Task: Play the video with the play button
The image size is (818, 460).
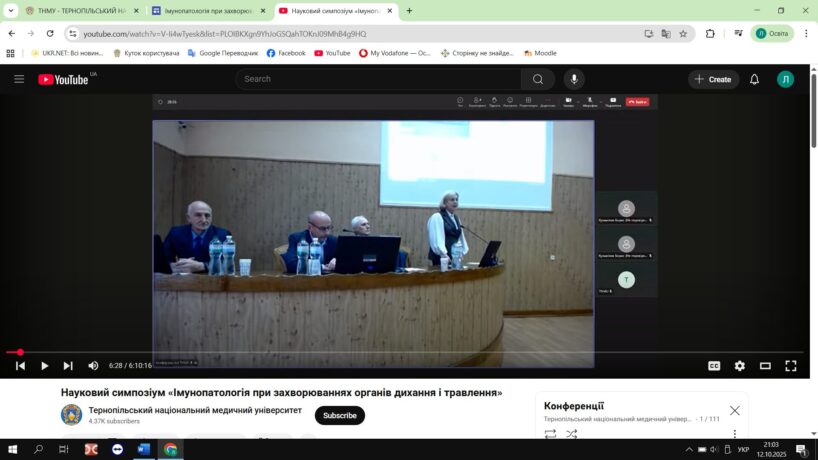Action: (44, 366)
